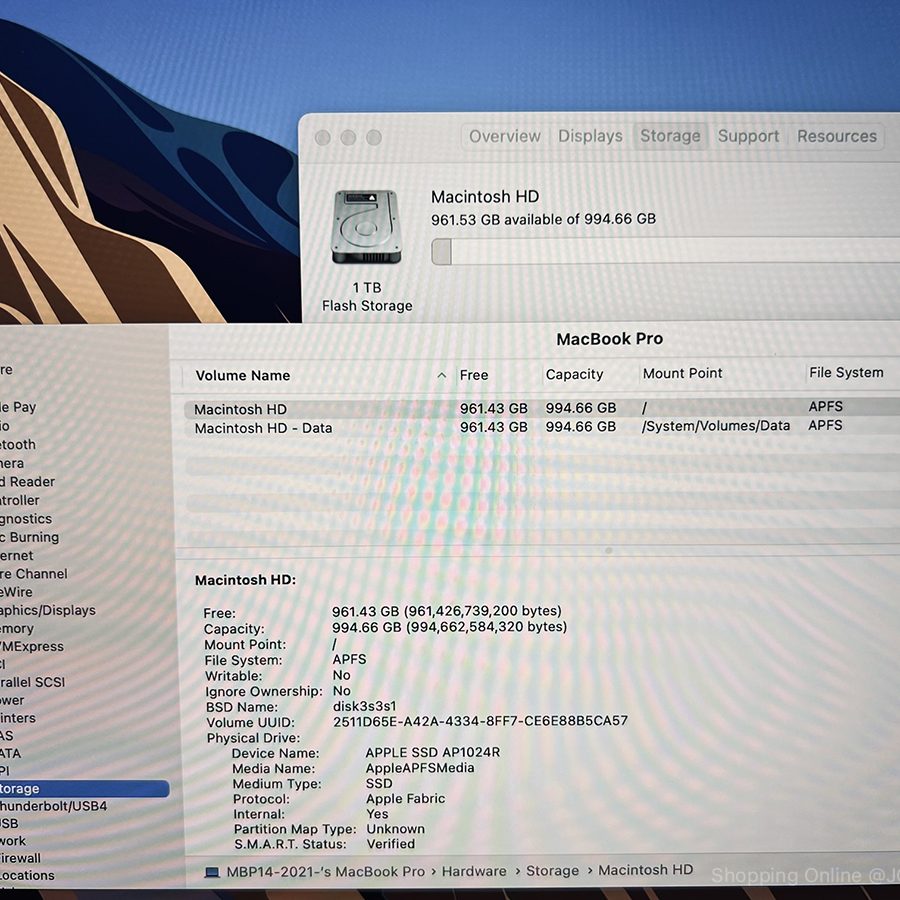Select Locations in the sidebar
The image size is (900, 900).
coord(27,875)
